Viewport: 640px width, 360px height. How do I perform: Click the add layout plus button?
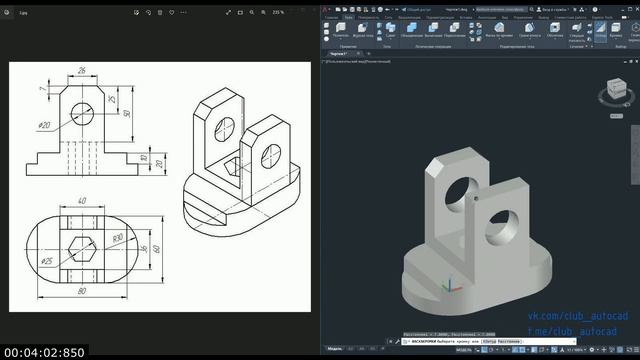[383, 348]
